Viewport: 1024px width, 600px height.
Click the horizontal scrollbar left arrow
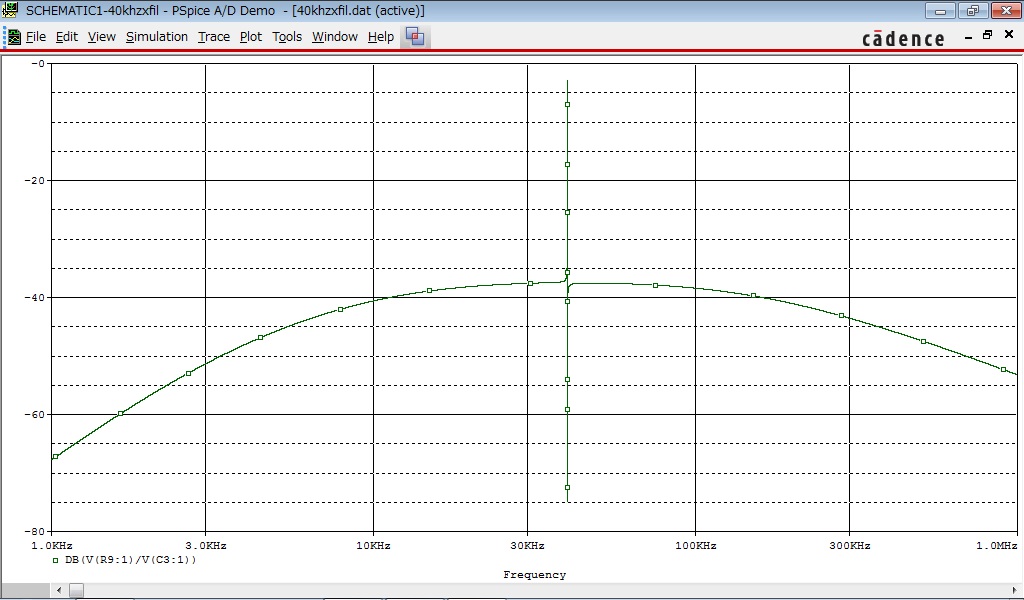58,590
